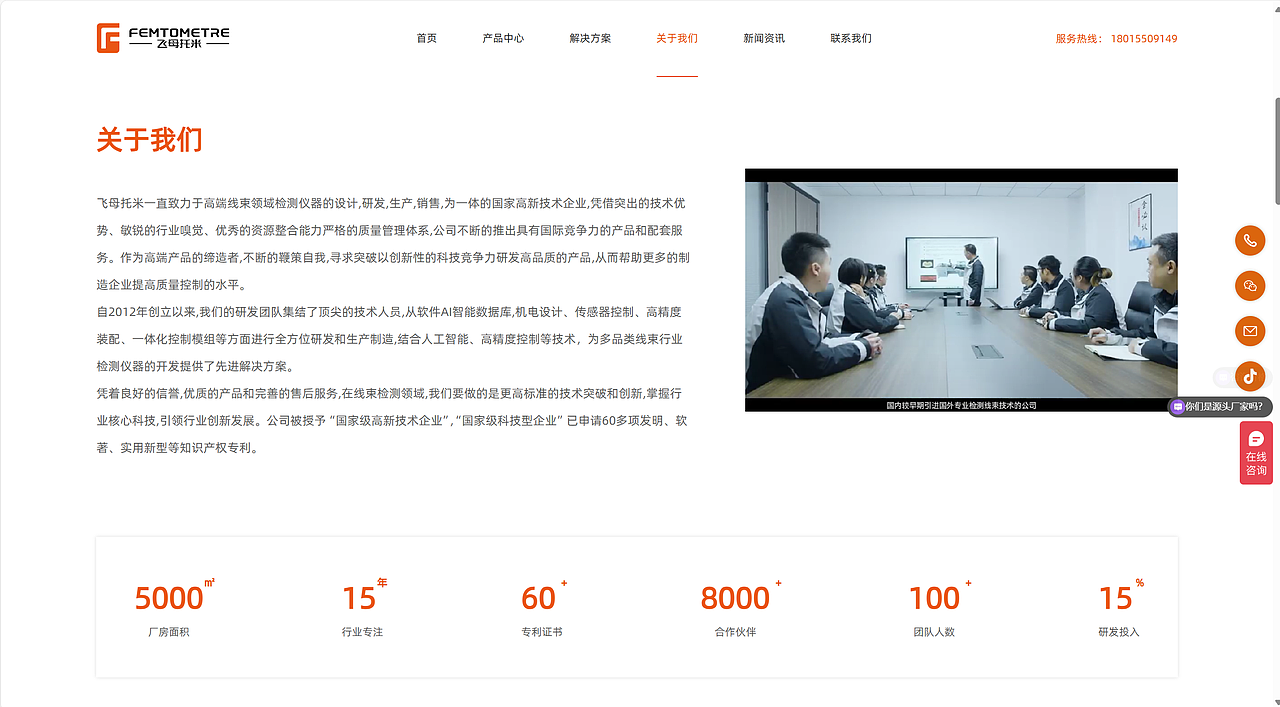The height and width of the screenshot is (707, 1280).
Task: Open the WeChat icon on the floating sidebar
Action: (x=1250, y=286)
